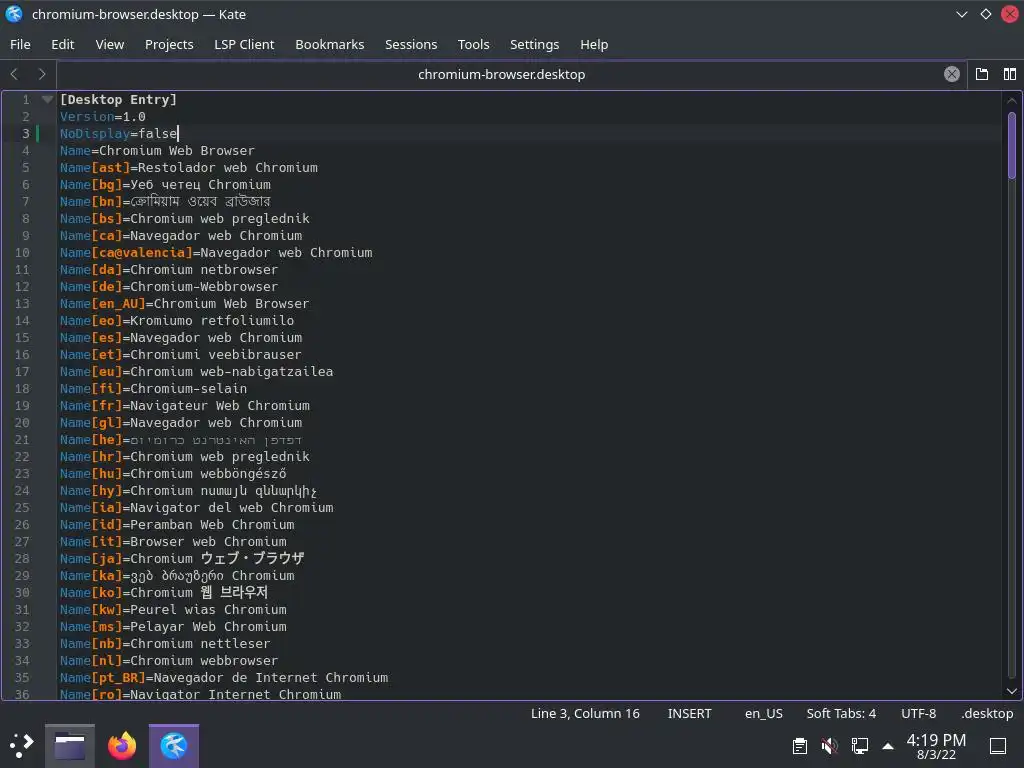This screenshot has height=768, width=1024.
Task: Open the Sessions menu
Action: click(x=411, y=44)
